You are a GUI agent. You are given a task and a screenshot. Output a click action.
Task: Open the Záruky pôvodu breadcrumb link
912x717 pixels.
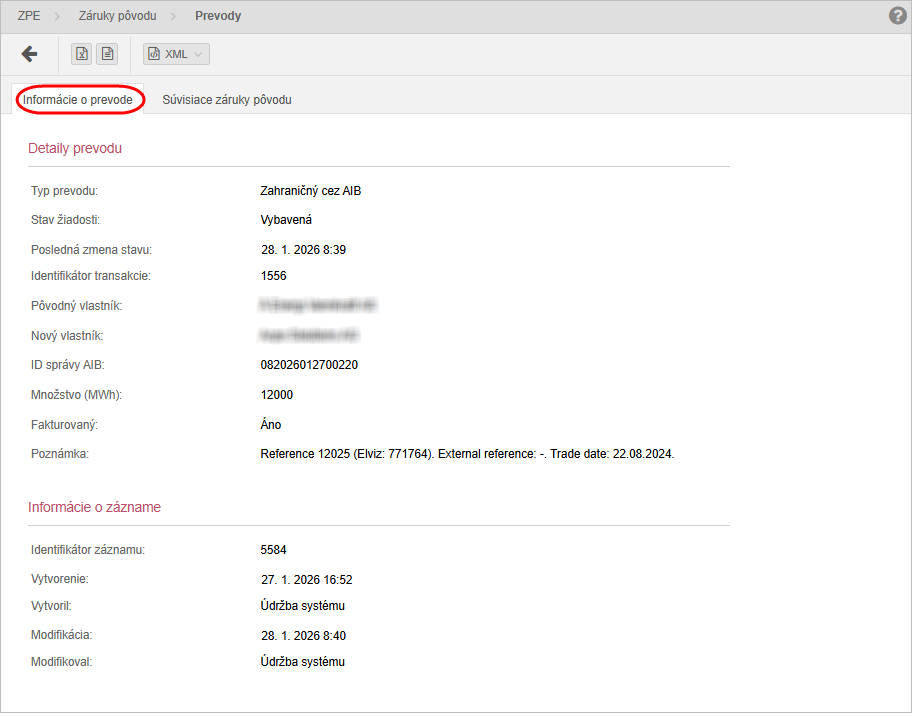(117, 16)
